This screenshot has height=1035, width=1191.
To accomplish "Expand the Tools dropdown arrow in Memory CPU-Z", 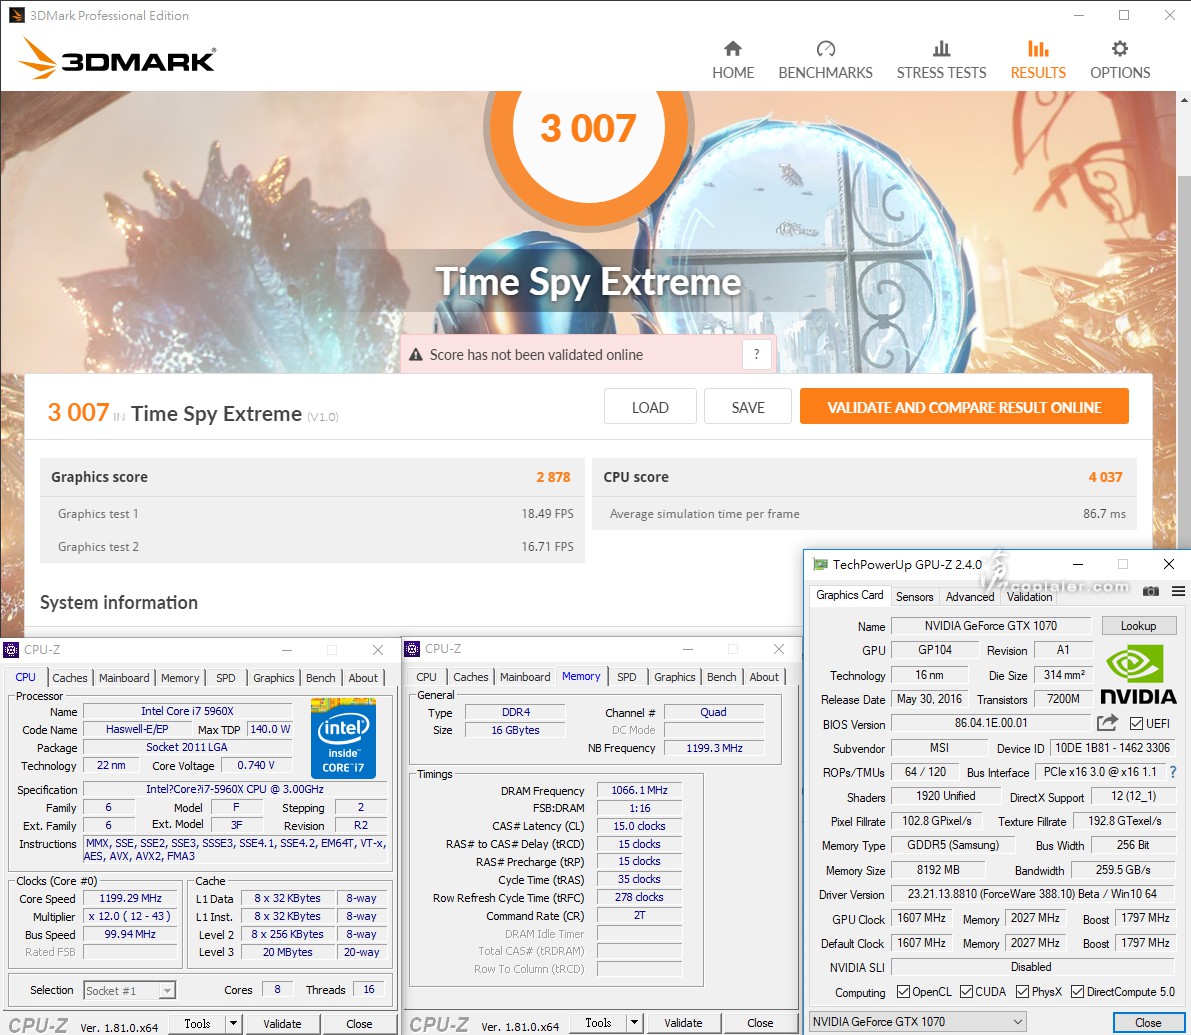I will [634, 1022].
